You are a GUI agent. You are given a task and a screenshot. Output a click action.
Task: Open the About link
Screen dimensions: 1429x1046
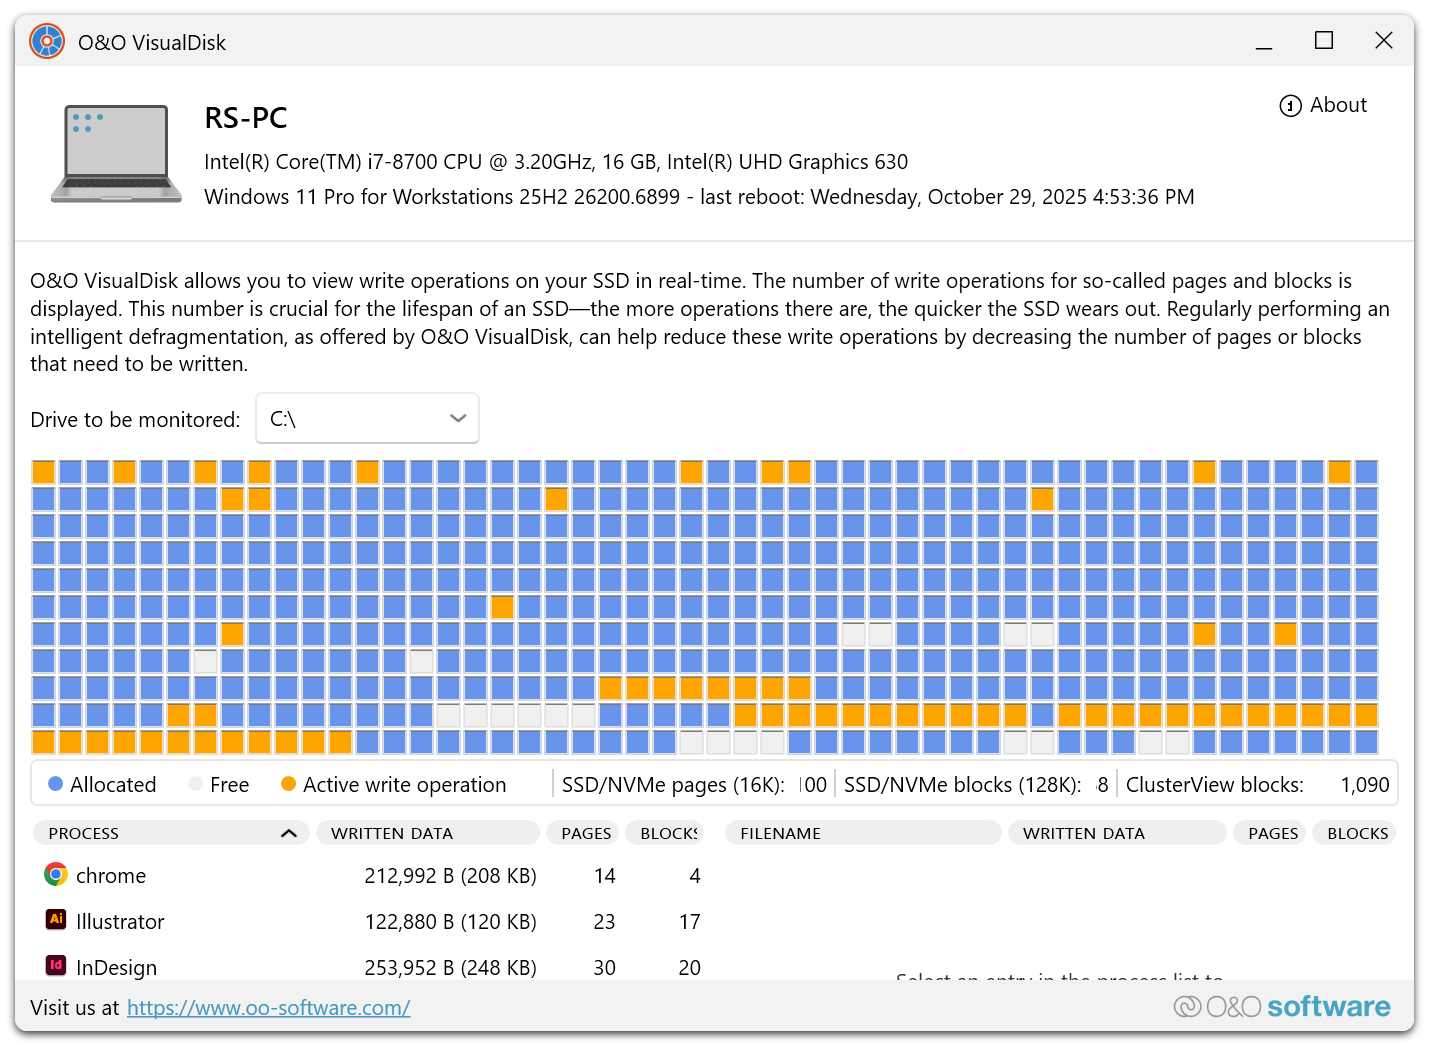[x=1337, y=105]
